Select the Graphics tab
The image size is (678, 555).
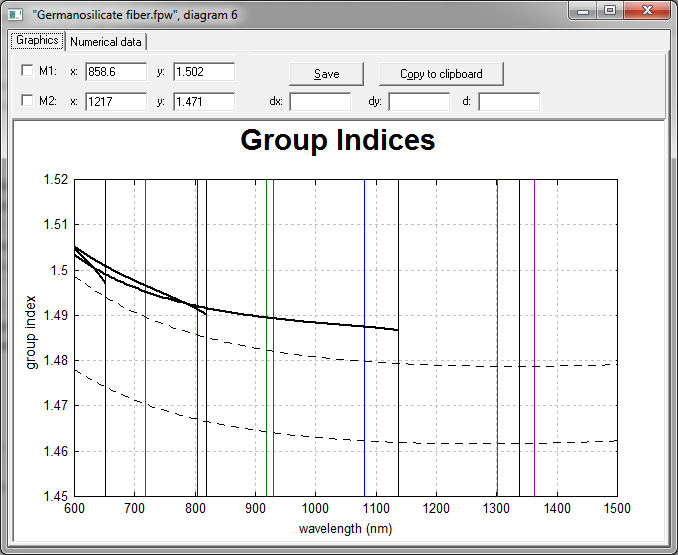click(38, 41)
